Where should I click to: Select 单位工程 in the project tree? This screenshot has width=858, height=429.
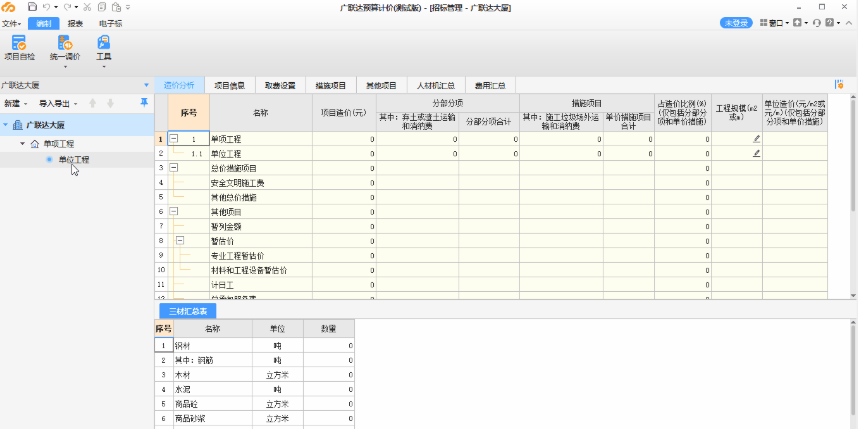click(73, 159)
